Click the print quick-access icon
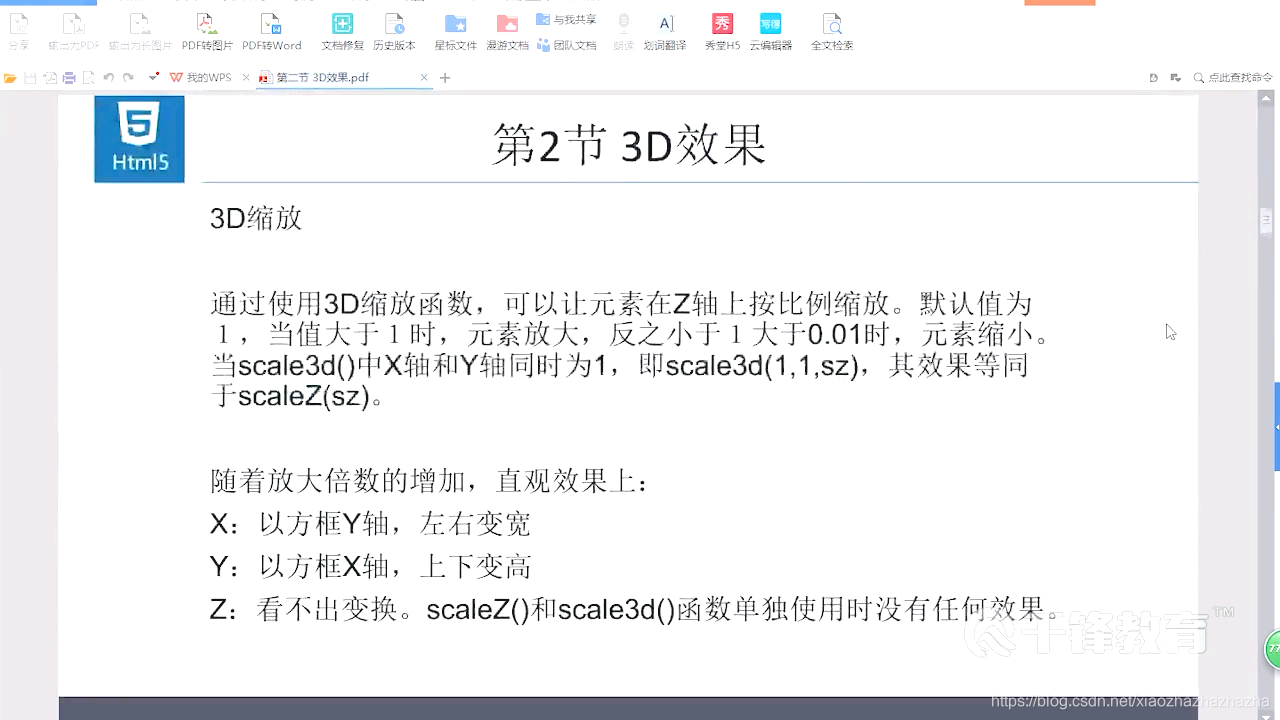This screenshot has height=720, width=1280. [x=69, y=77]
